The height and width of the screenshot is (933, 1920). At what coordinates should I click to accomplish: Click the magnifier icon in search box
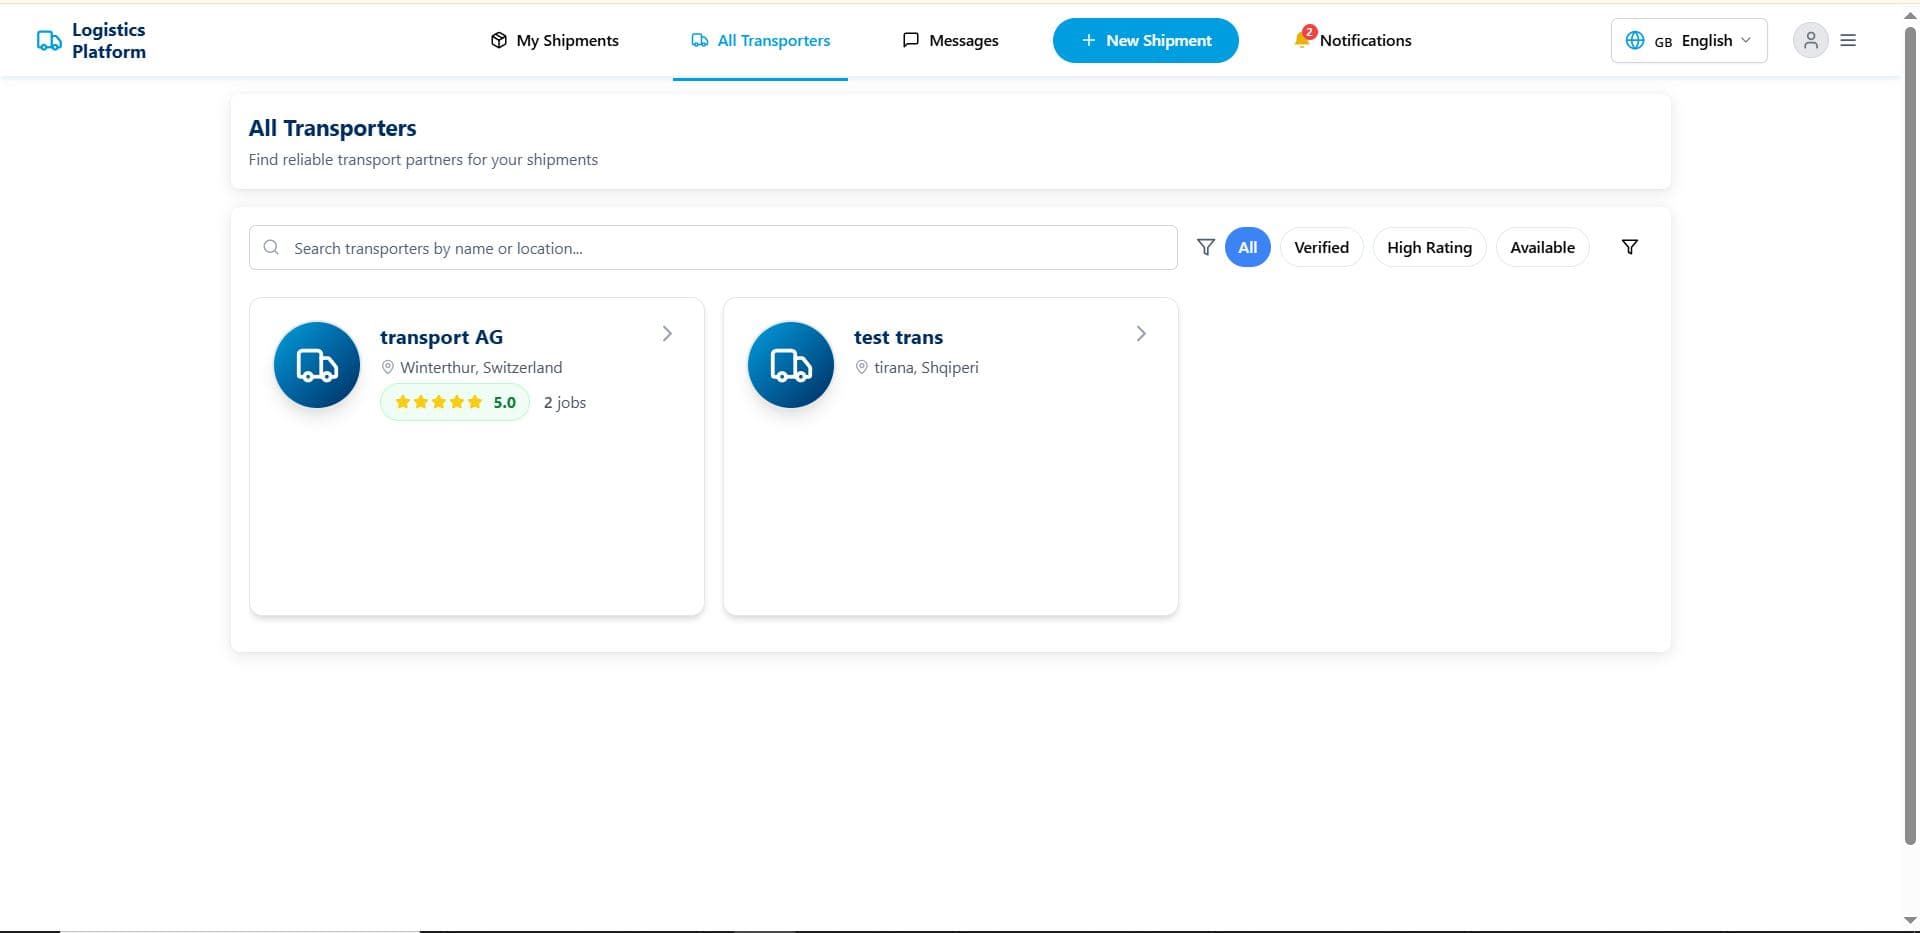pos(271,247)
